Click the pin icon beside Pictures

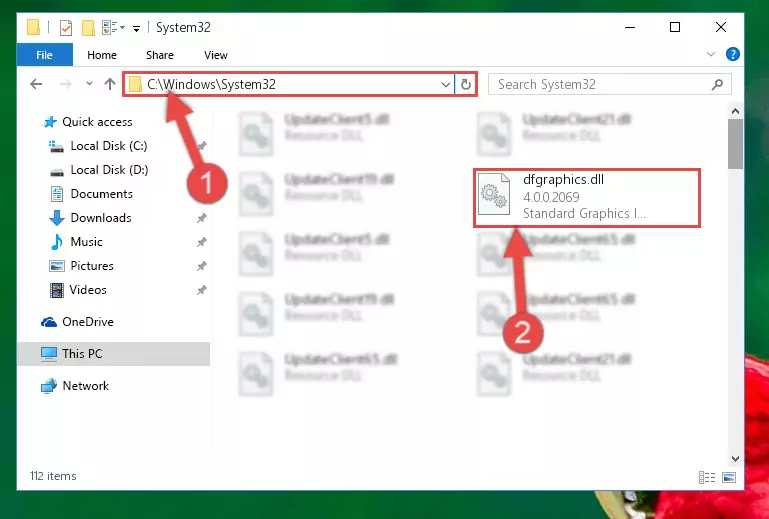coord(202,266)
